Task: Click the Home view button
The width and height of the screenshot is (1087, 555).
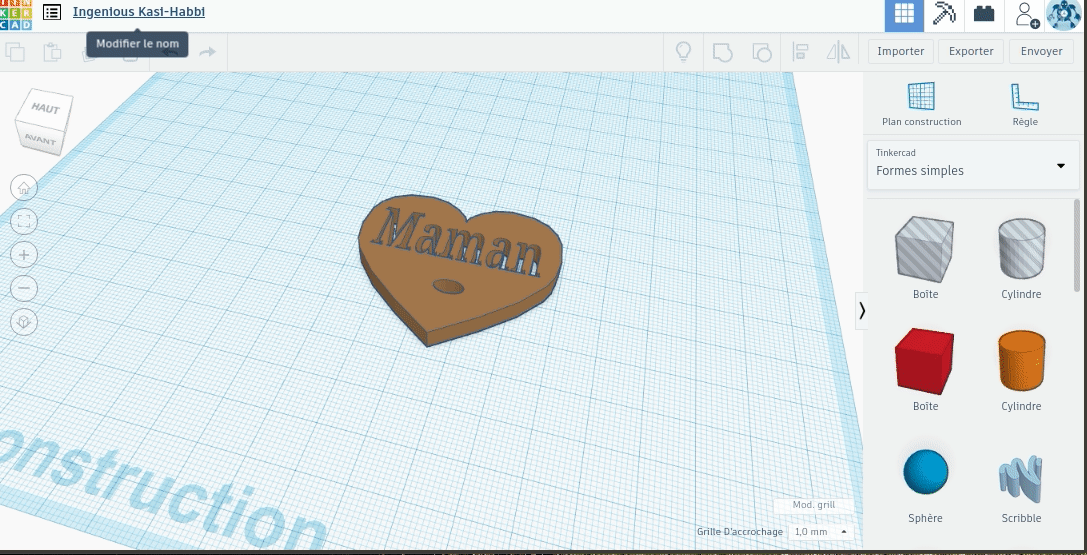Action: click(24, 187)
